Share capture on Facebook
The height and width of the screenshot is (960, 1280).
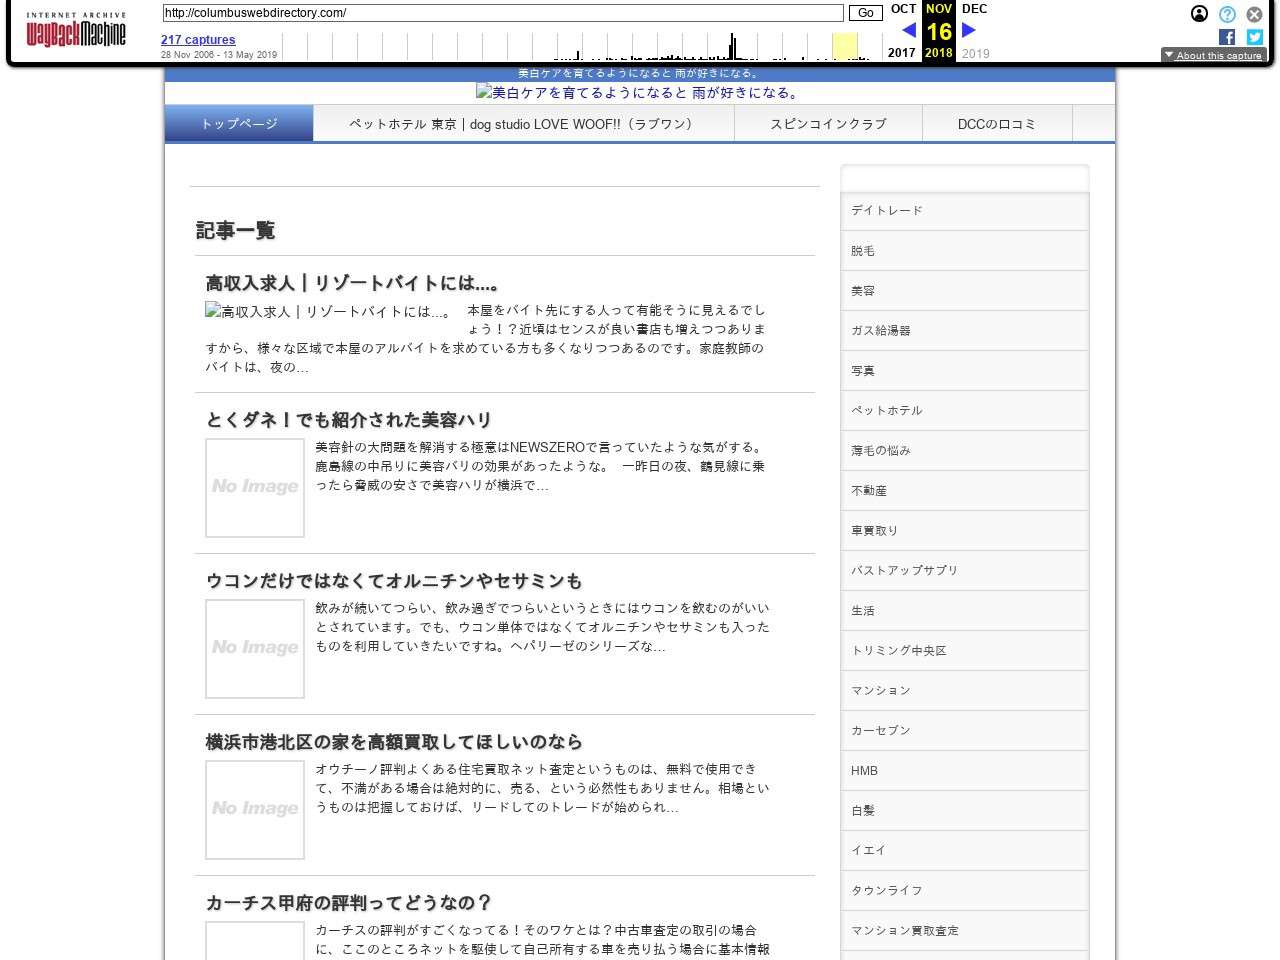(1227, 37)
